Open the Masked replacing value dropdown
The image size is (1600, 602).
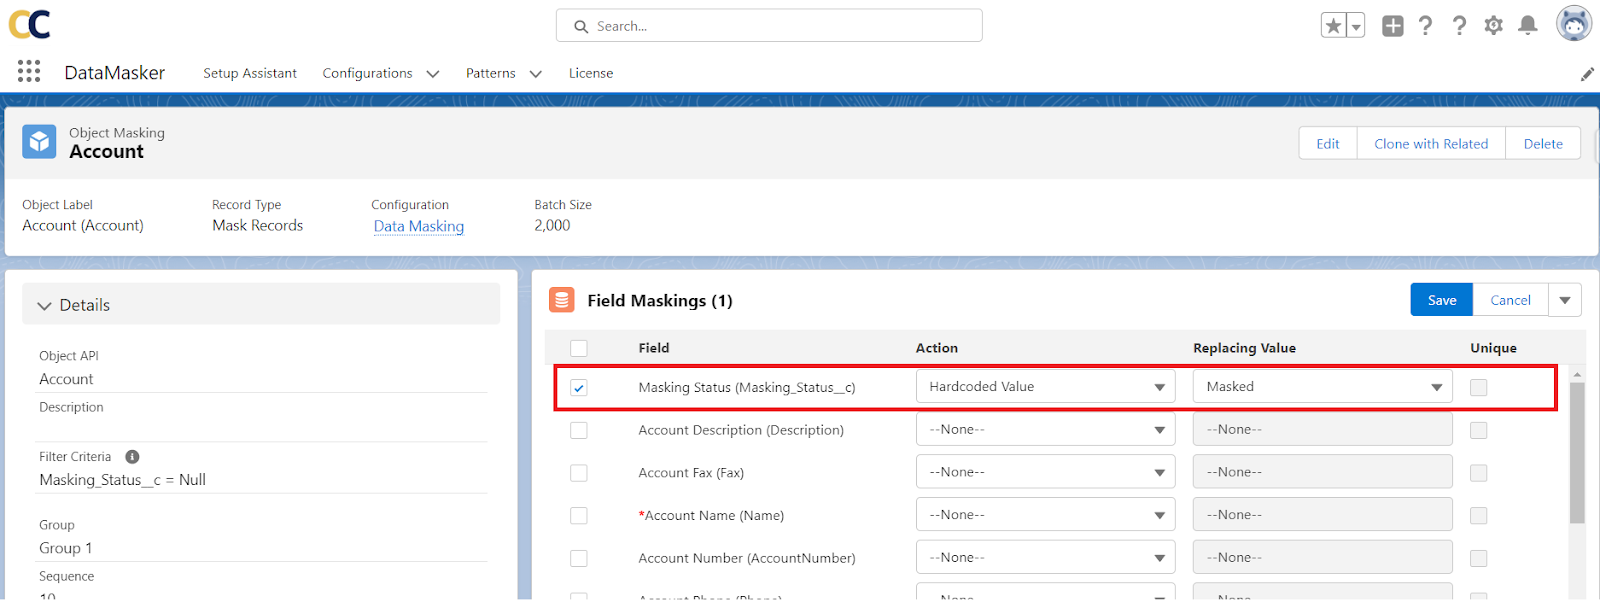click(x=1322, y=387)
